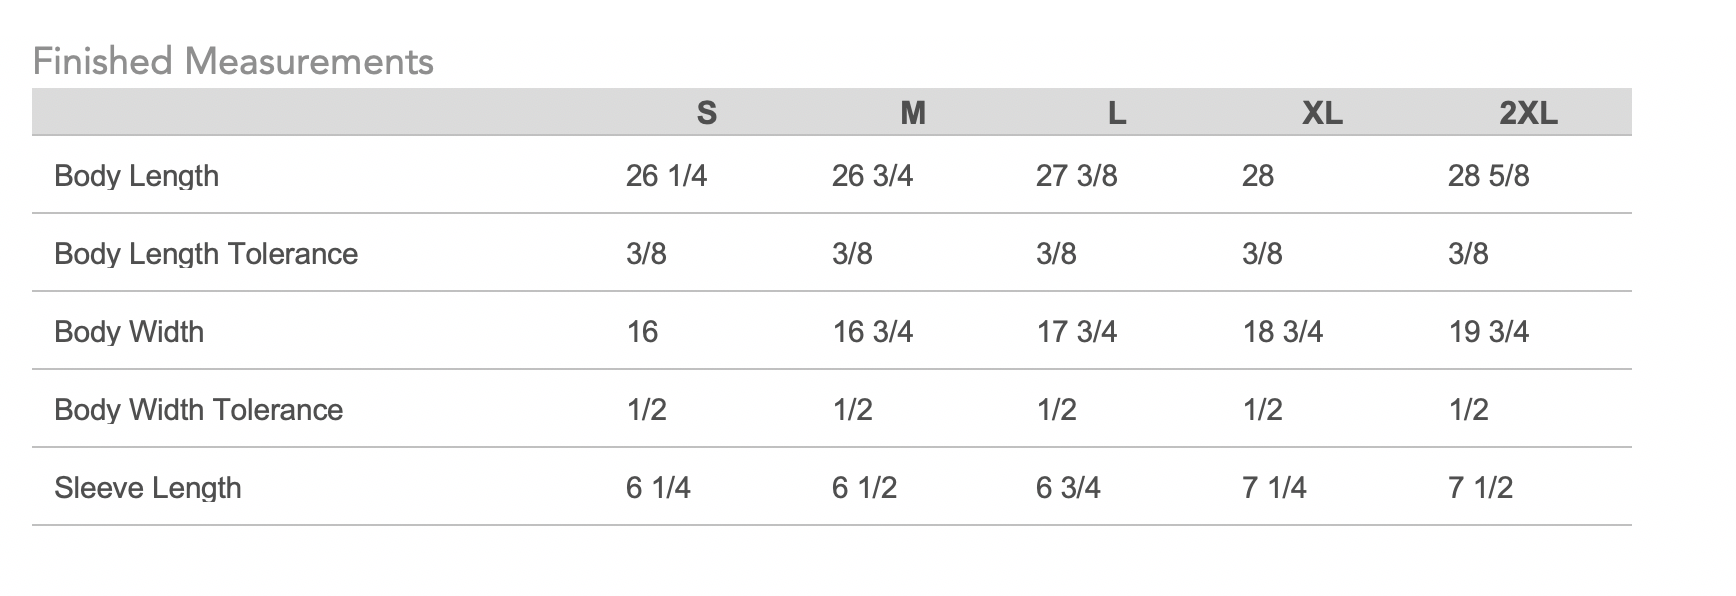Click the 7 1/4 sleeve length value
Viewport: 1736px width, 596px height.
tap(1274, 488)
